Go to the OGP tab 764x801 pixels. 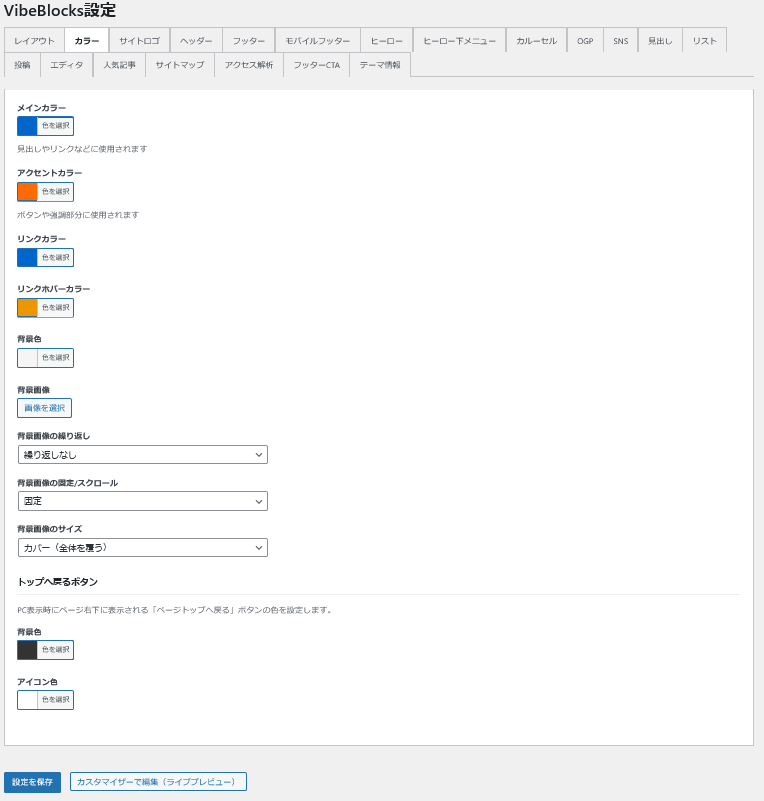(x=585, y=41)
